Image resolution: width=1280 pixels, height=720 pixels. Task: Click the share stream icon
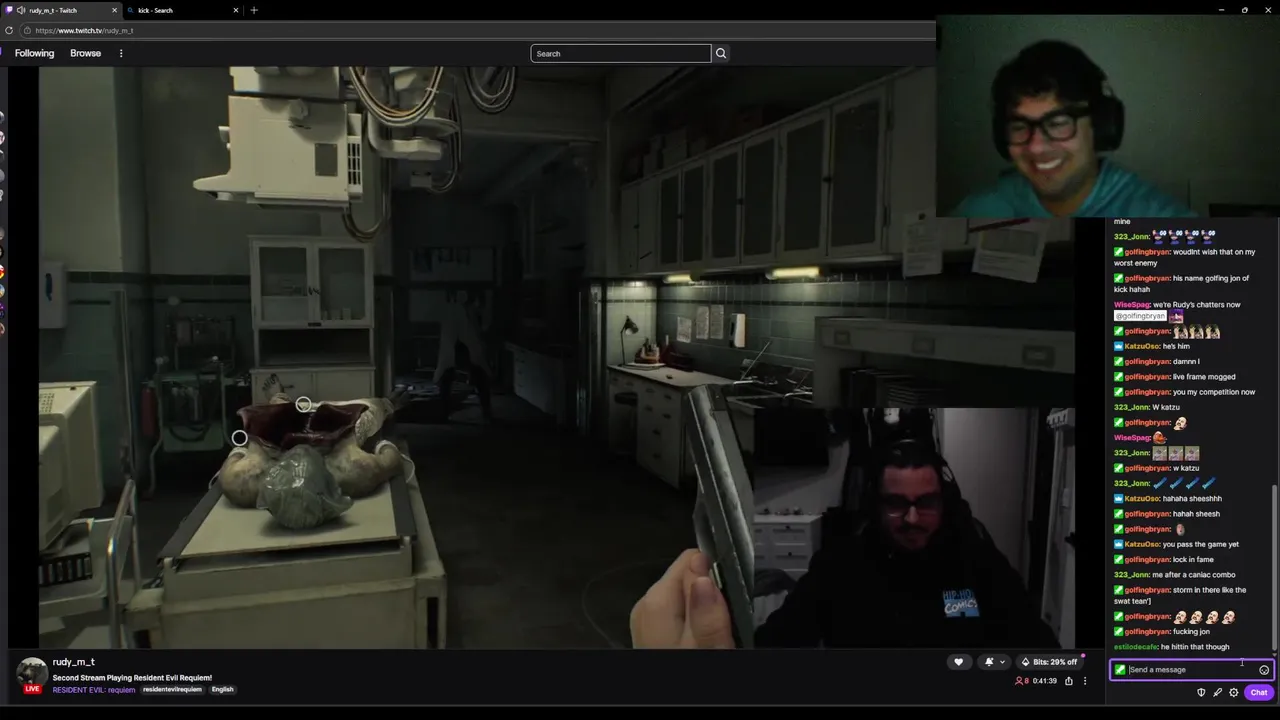coord(1068,681)
